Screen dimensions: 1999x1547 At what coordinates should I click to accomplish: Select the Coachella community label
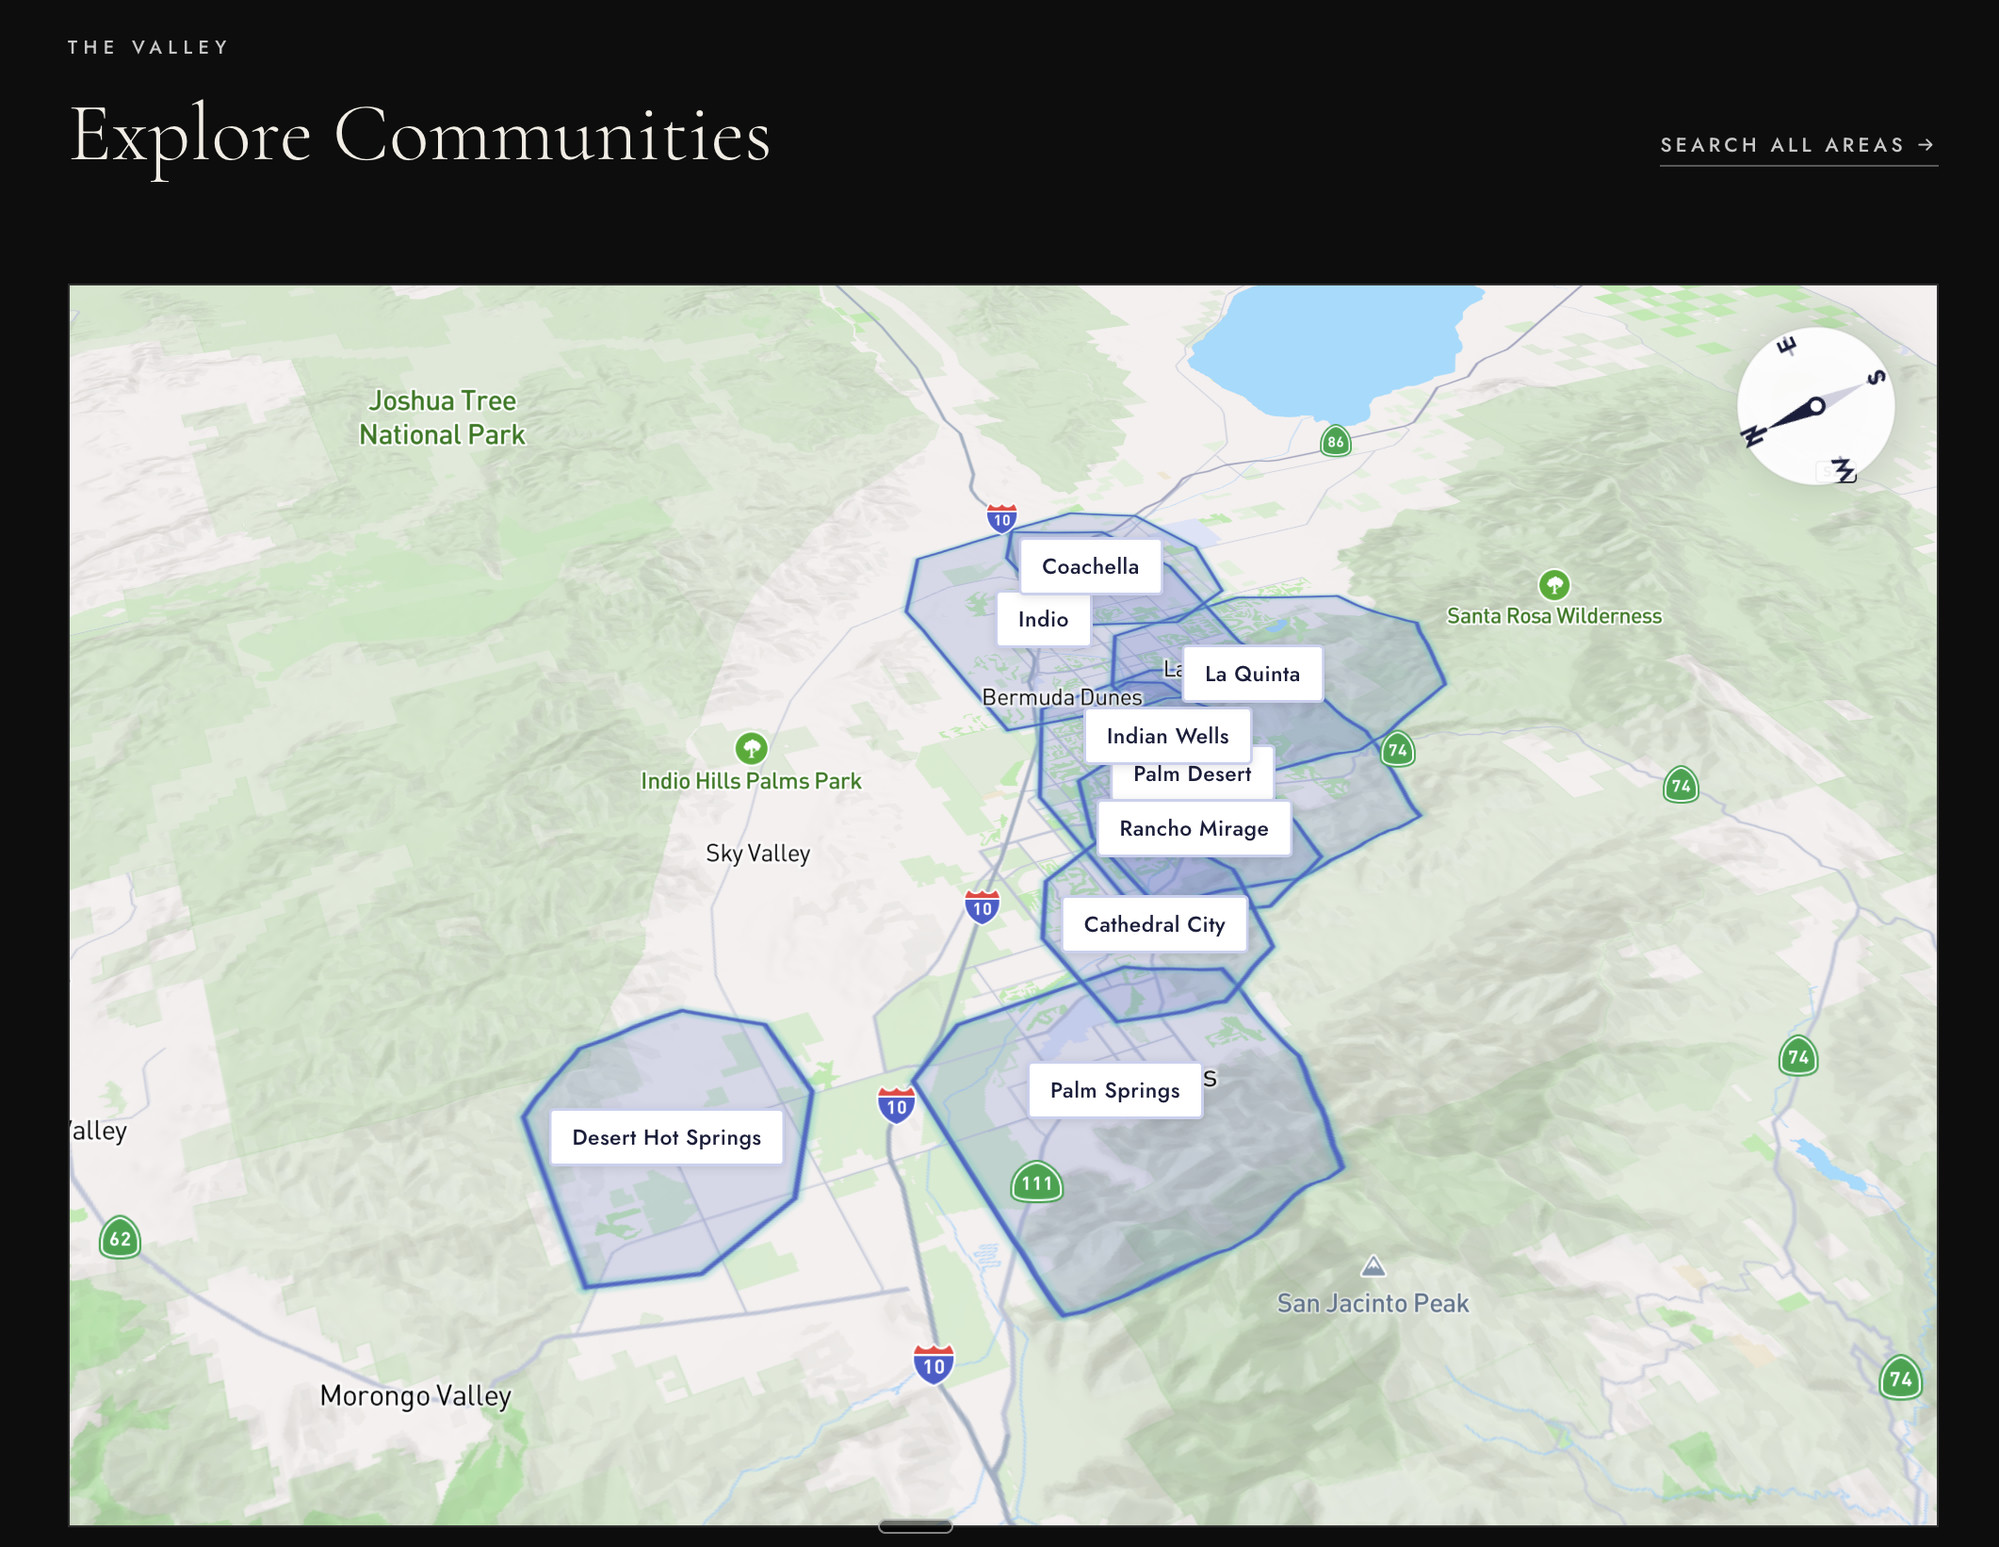coord(1090,566)
